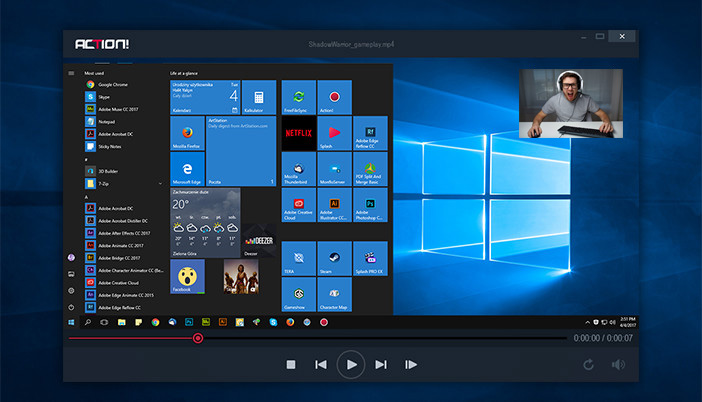The image size is (702, 402).
Task: Click the Action! logo in the title bar
Action: pos(102,44)
